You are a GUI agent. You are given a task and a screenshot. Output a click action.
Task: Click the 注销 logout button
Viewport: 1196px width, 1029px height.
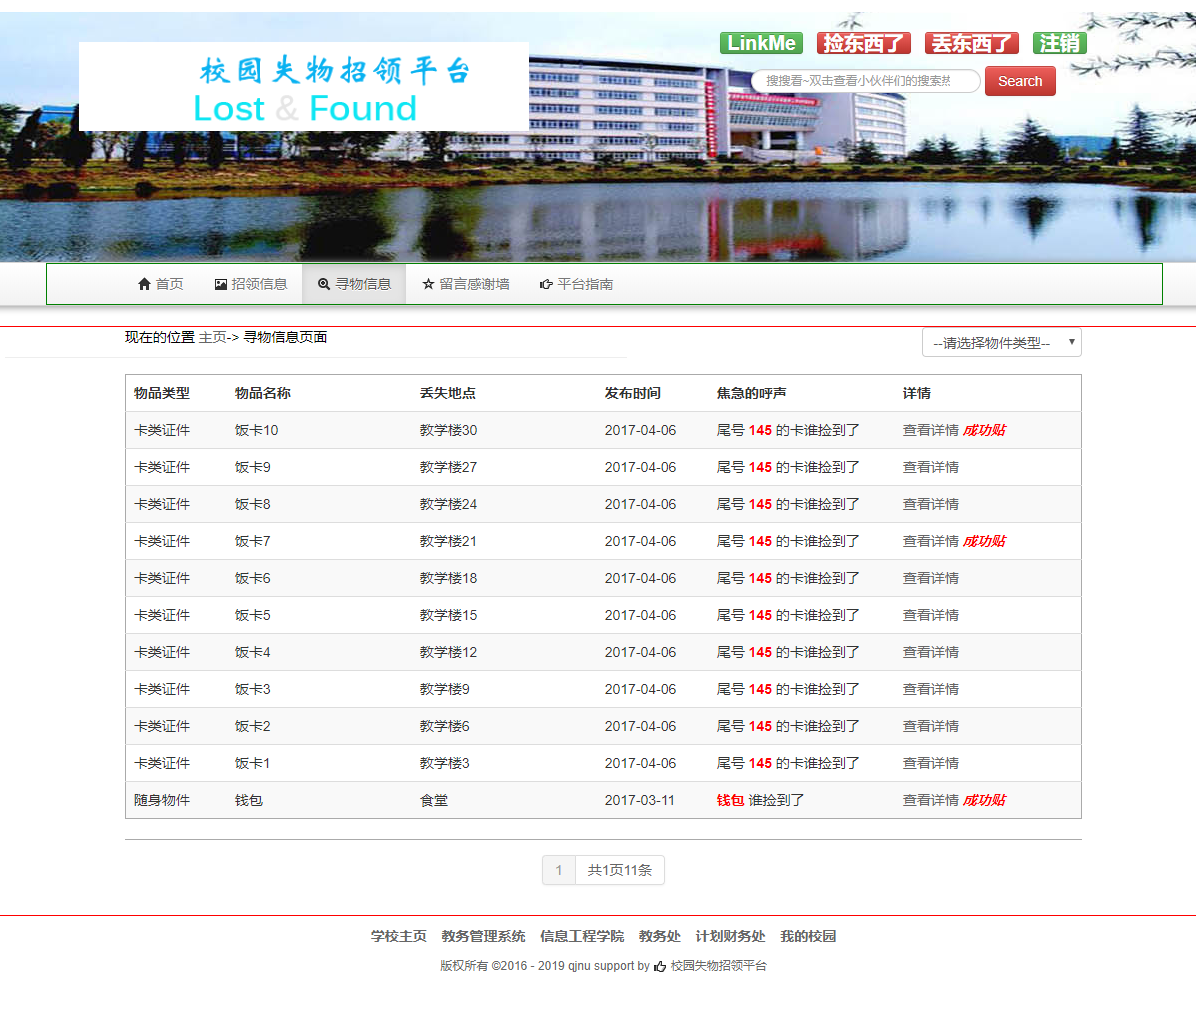(1059, 43)
